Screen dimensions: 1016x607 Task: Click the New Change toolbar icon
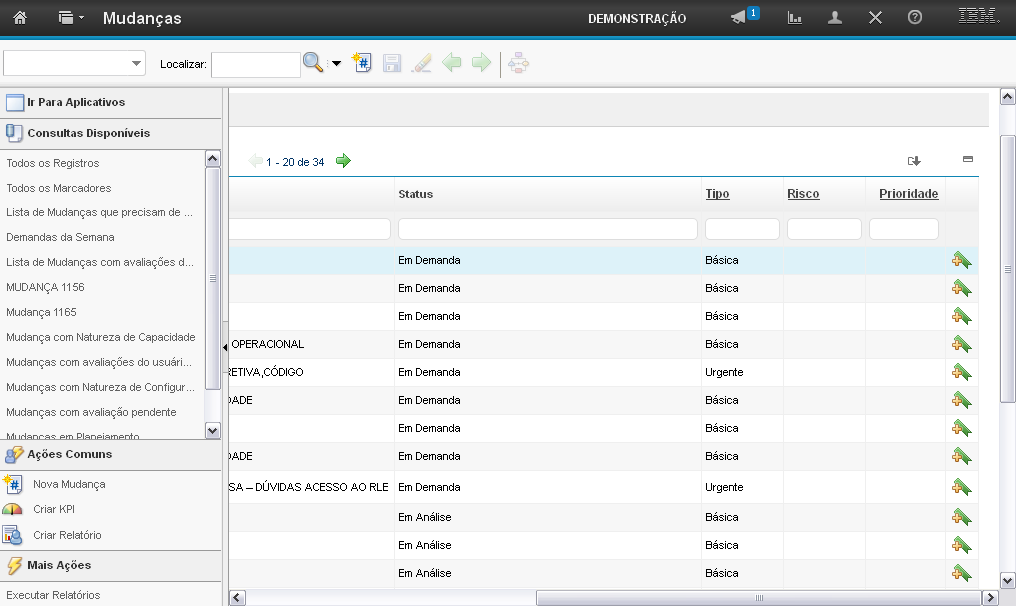(362, 64)
